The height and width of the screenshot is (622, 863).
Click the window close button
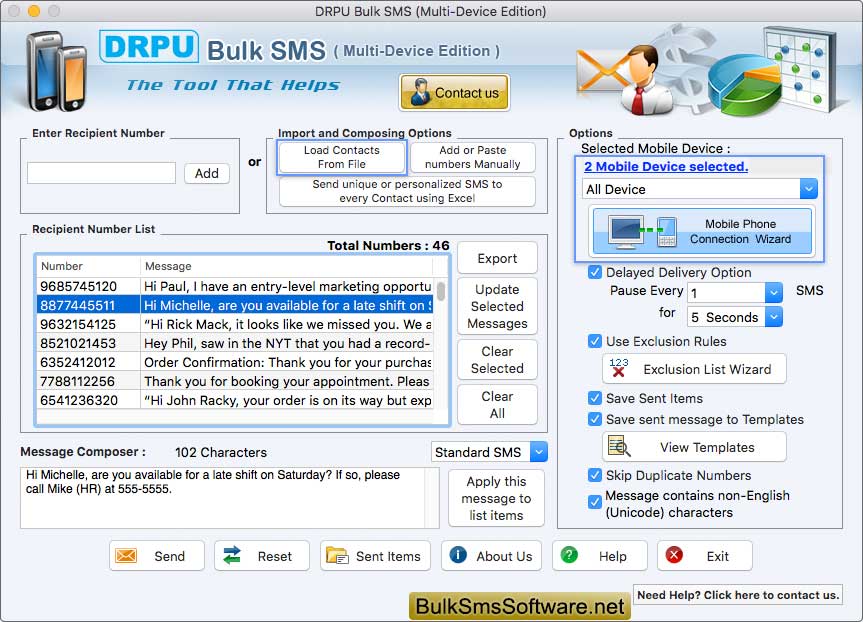coord(14,10)
